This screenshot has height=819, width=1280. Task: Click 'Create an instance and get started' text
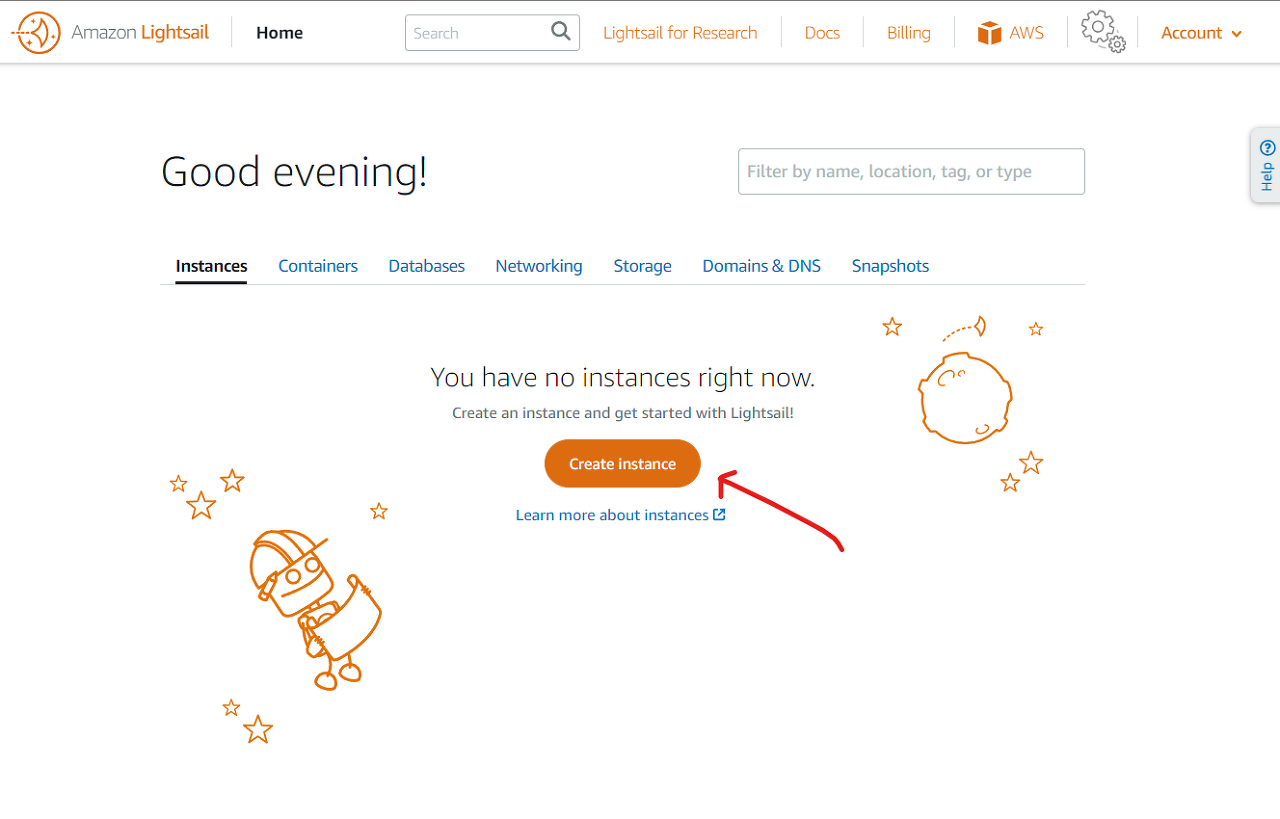pyautogui.click(x=622, y=413)
